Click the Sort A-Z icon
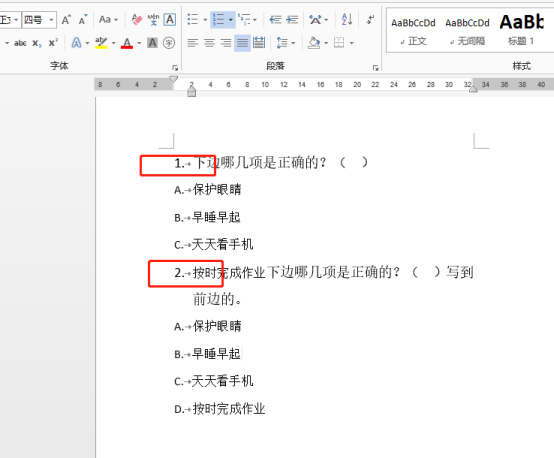Image resolution: width=554 pixels, height=458 pixels. pos(347,19)
